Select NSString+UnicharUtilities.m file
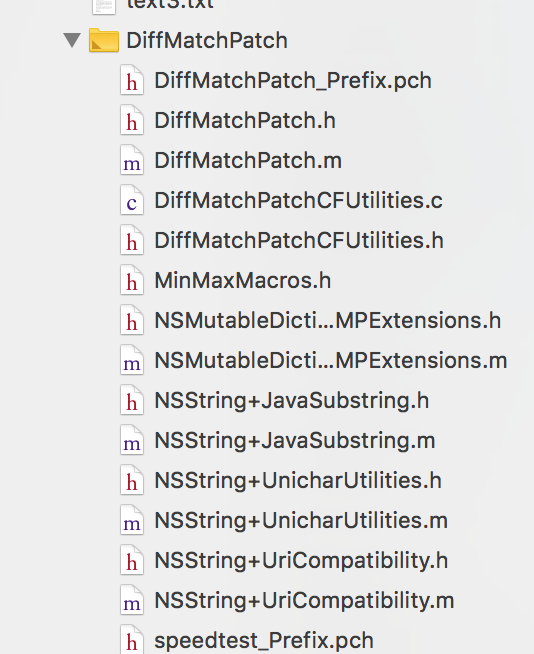The image size is (534, 654). click(x=301, y=521)
